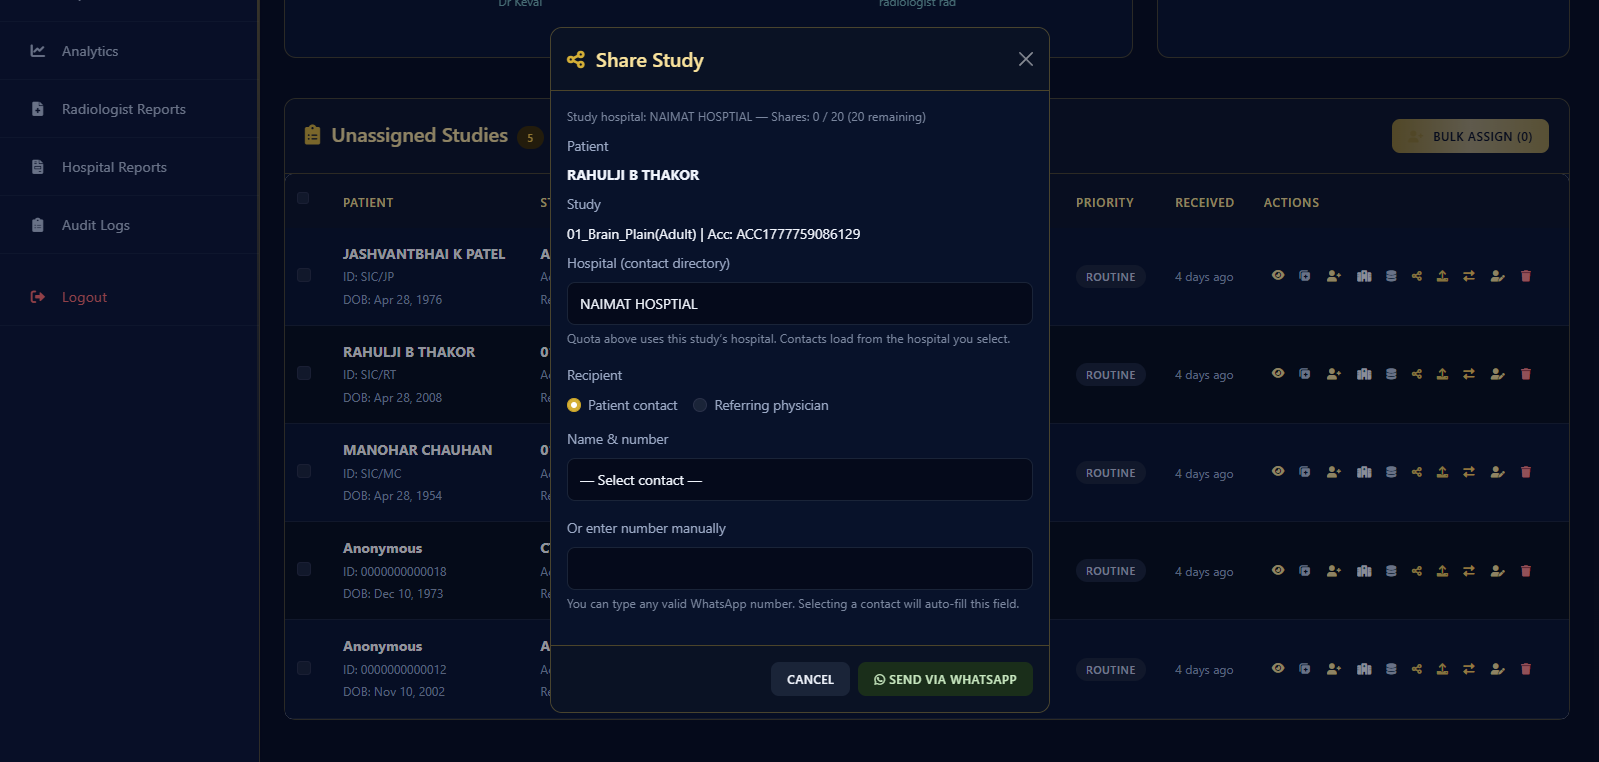View study for JASHVANTBHAI K PATEL with eye icon
Image resolution: width=1599 pixels, height=762 pixels.
tap(1278, 276)
